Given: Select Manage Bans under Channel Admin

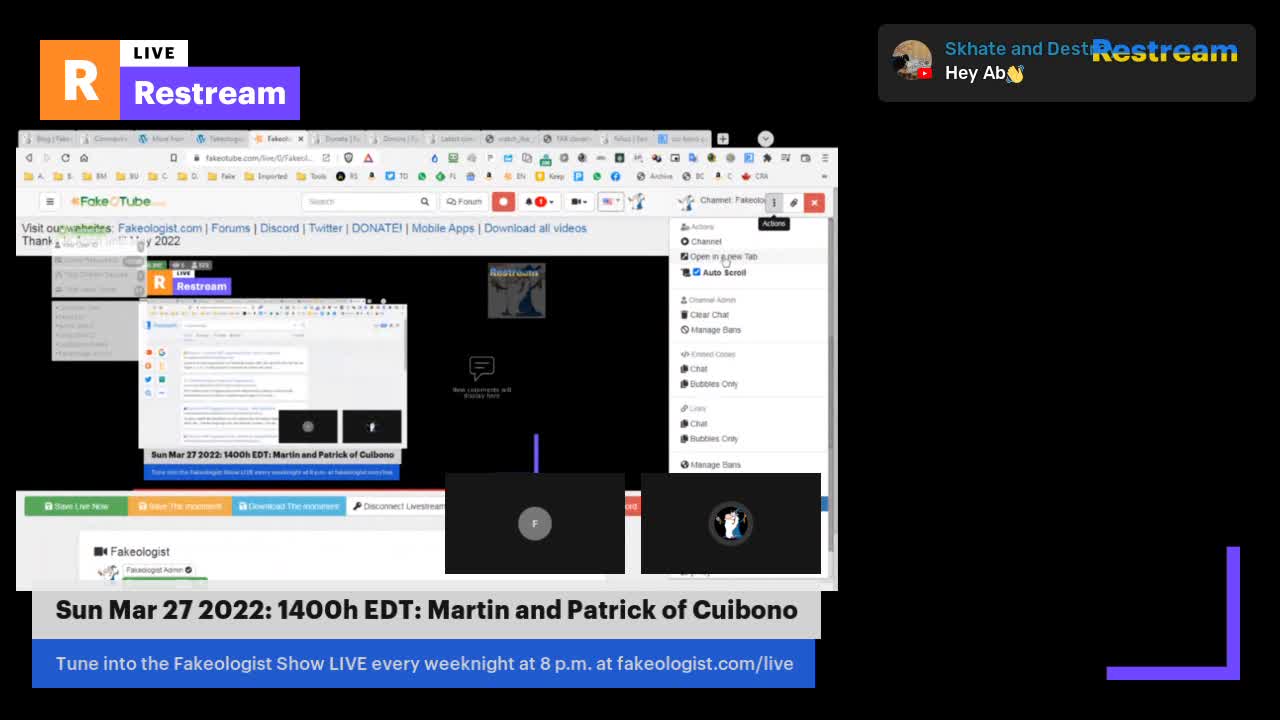Looking at the screenshot, I should pyautogui.click(x=711, y=330).
